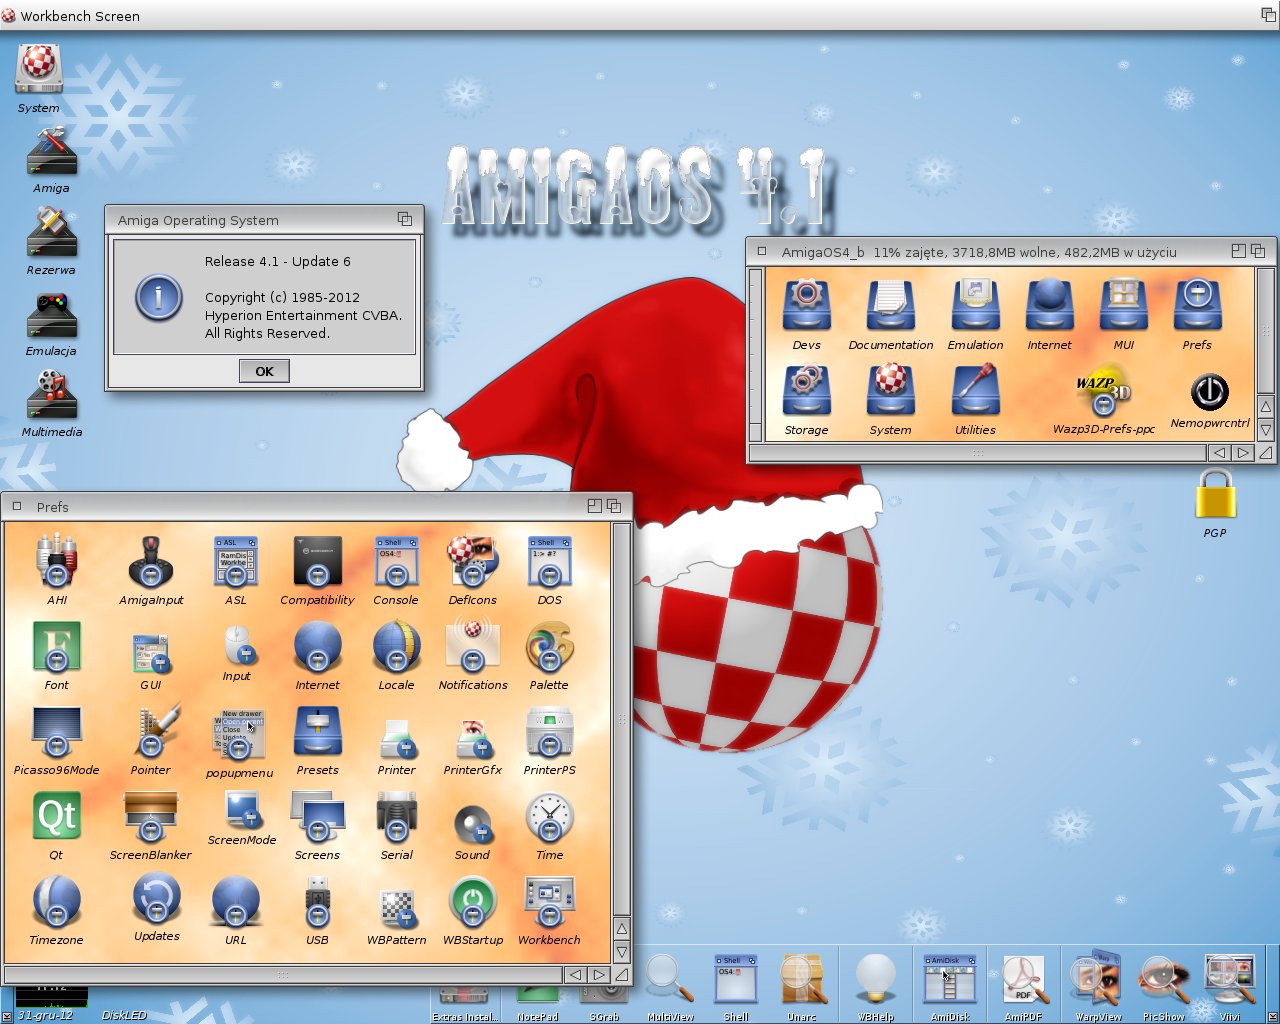Click the AmigaOS4_b window scroll-up arrow
This screenshot has height=1024, width=1280.
[1265, 408]
